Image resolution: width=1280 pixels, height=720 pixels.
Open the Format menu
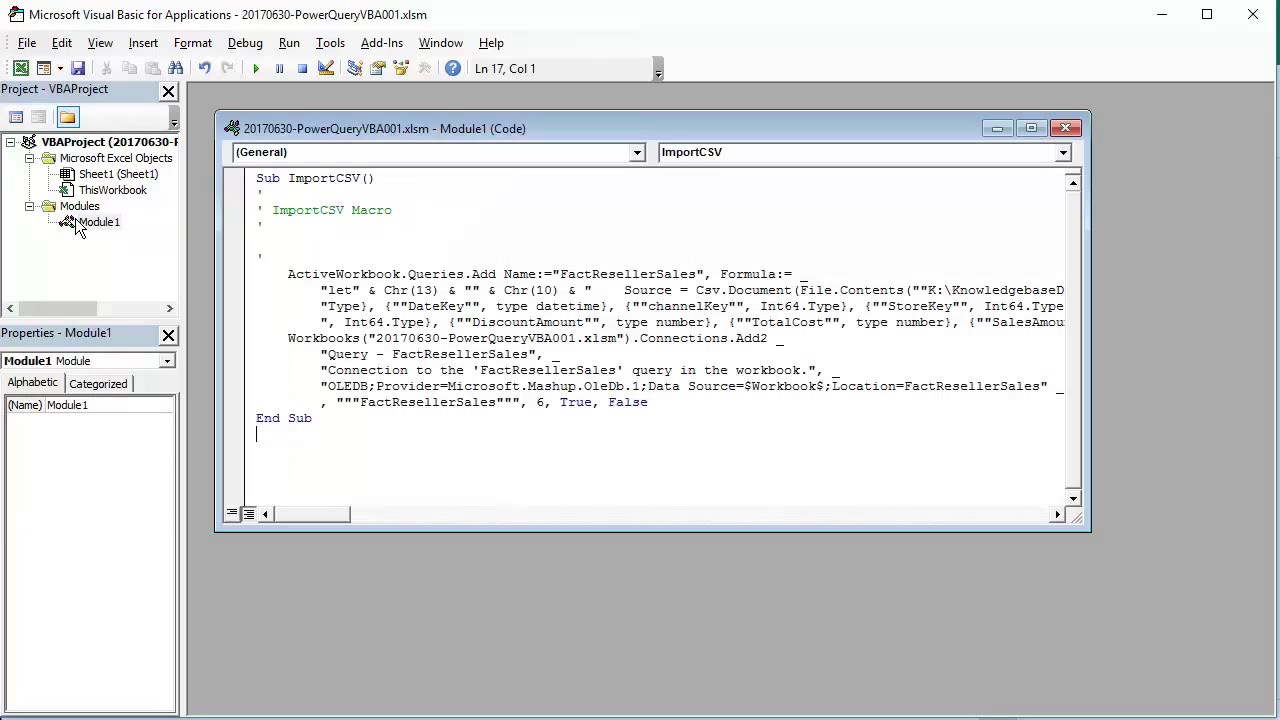pyautogui.click(x=192, y=43)
